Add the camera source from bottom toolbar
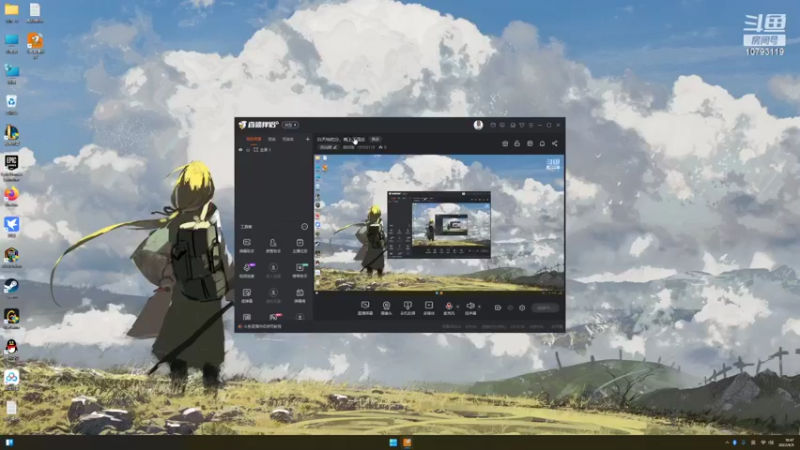 pos(386,307)
